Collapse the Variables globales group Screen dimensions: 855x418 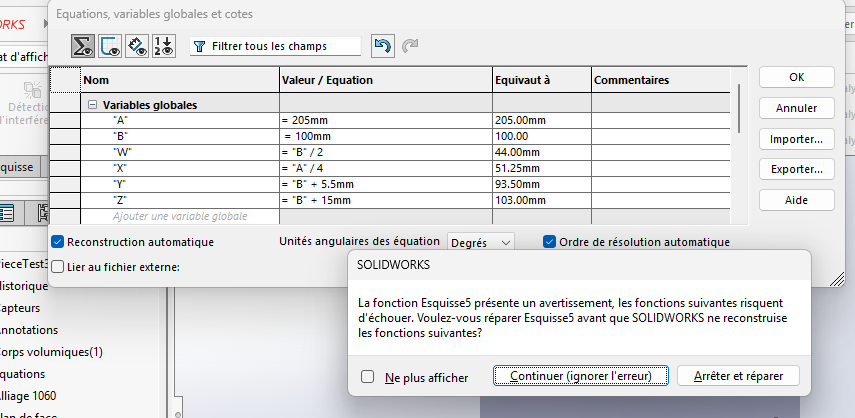click(x=92, y=105)
